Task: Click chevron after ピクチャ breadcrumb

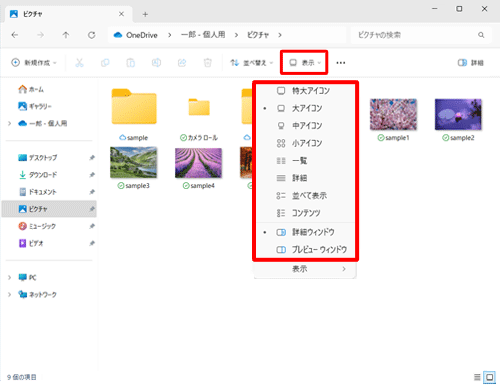Action: click(x=280, y=35)
